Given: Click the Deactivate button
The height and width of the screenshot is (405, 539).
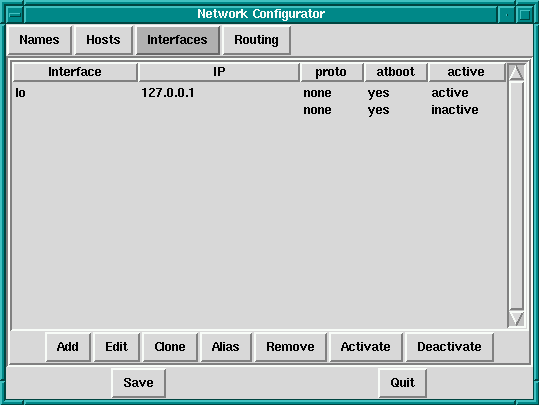Looking at the screenshot, I should pos(449,347).
